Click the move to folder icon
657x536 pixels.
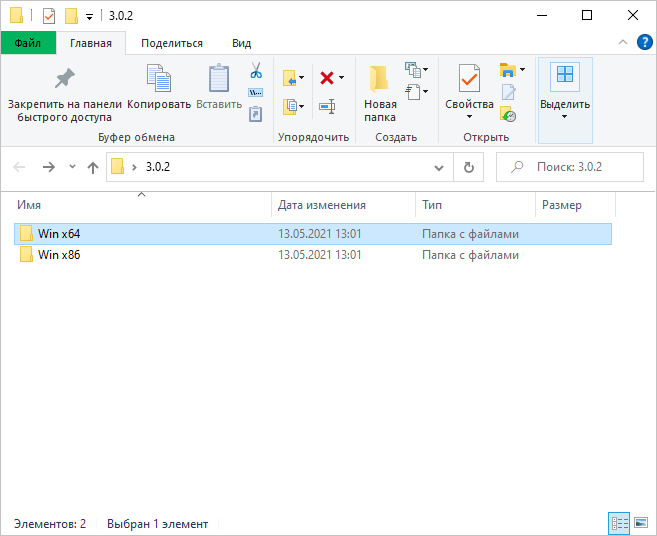tap(290, 78)
